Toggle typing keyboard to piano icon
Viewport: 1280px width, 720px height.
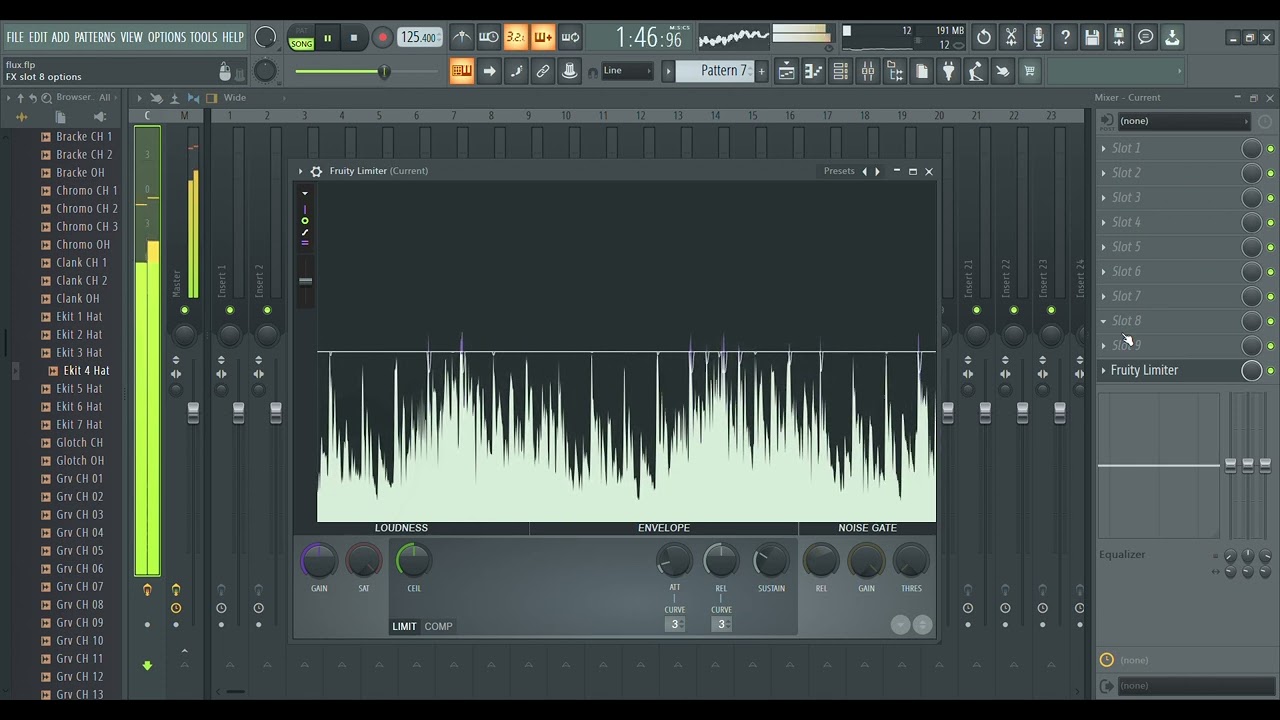coord(461,71)
